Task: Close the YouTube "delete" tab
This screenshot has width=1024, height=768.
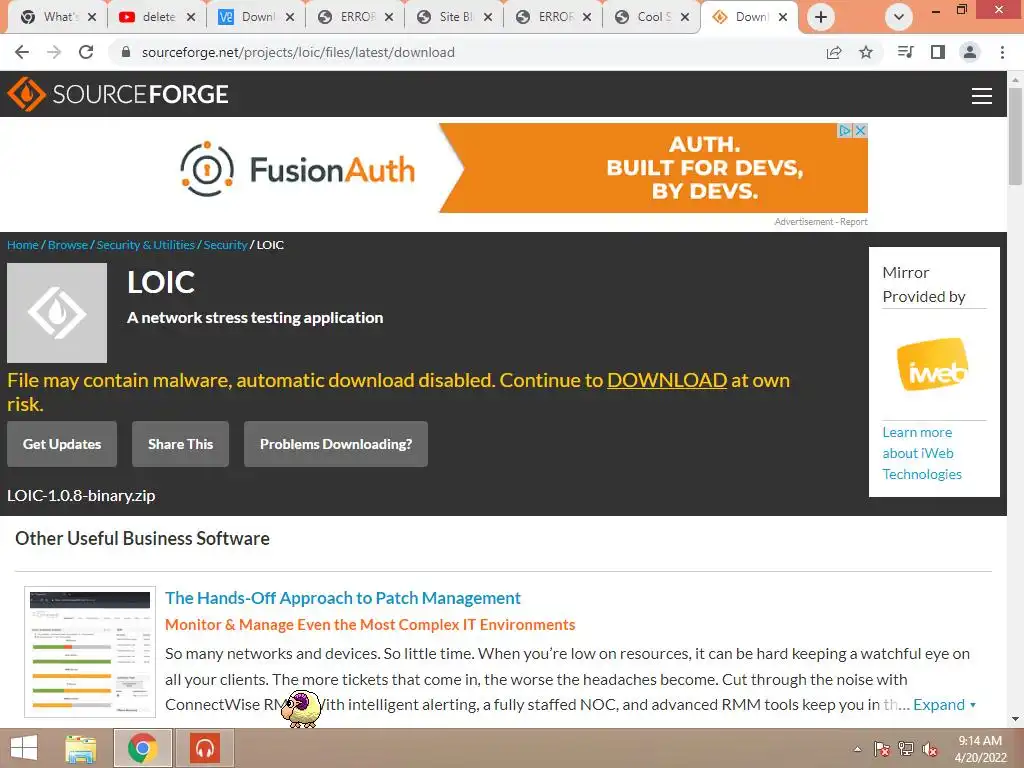Action: tap(191, 17)
